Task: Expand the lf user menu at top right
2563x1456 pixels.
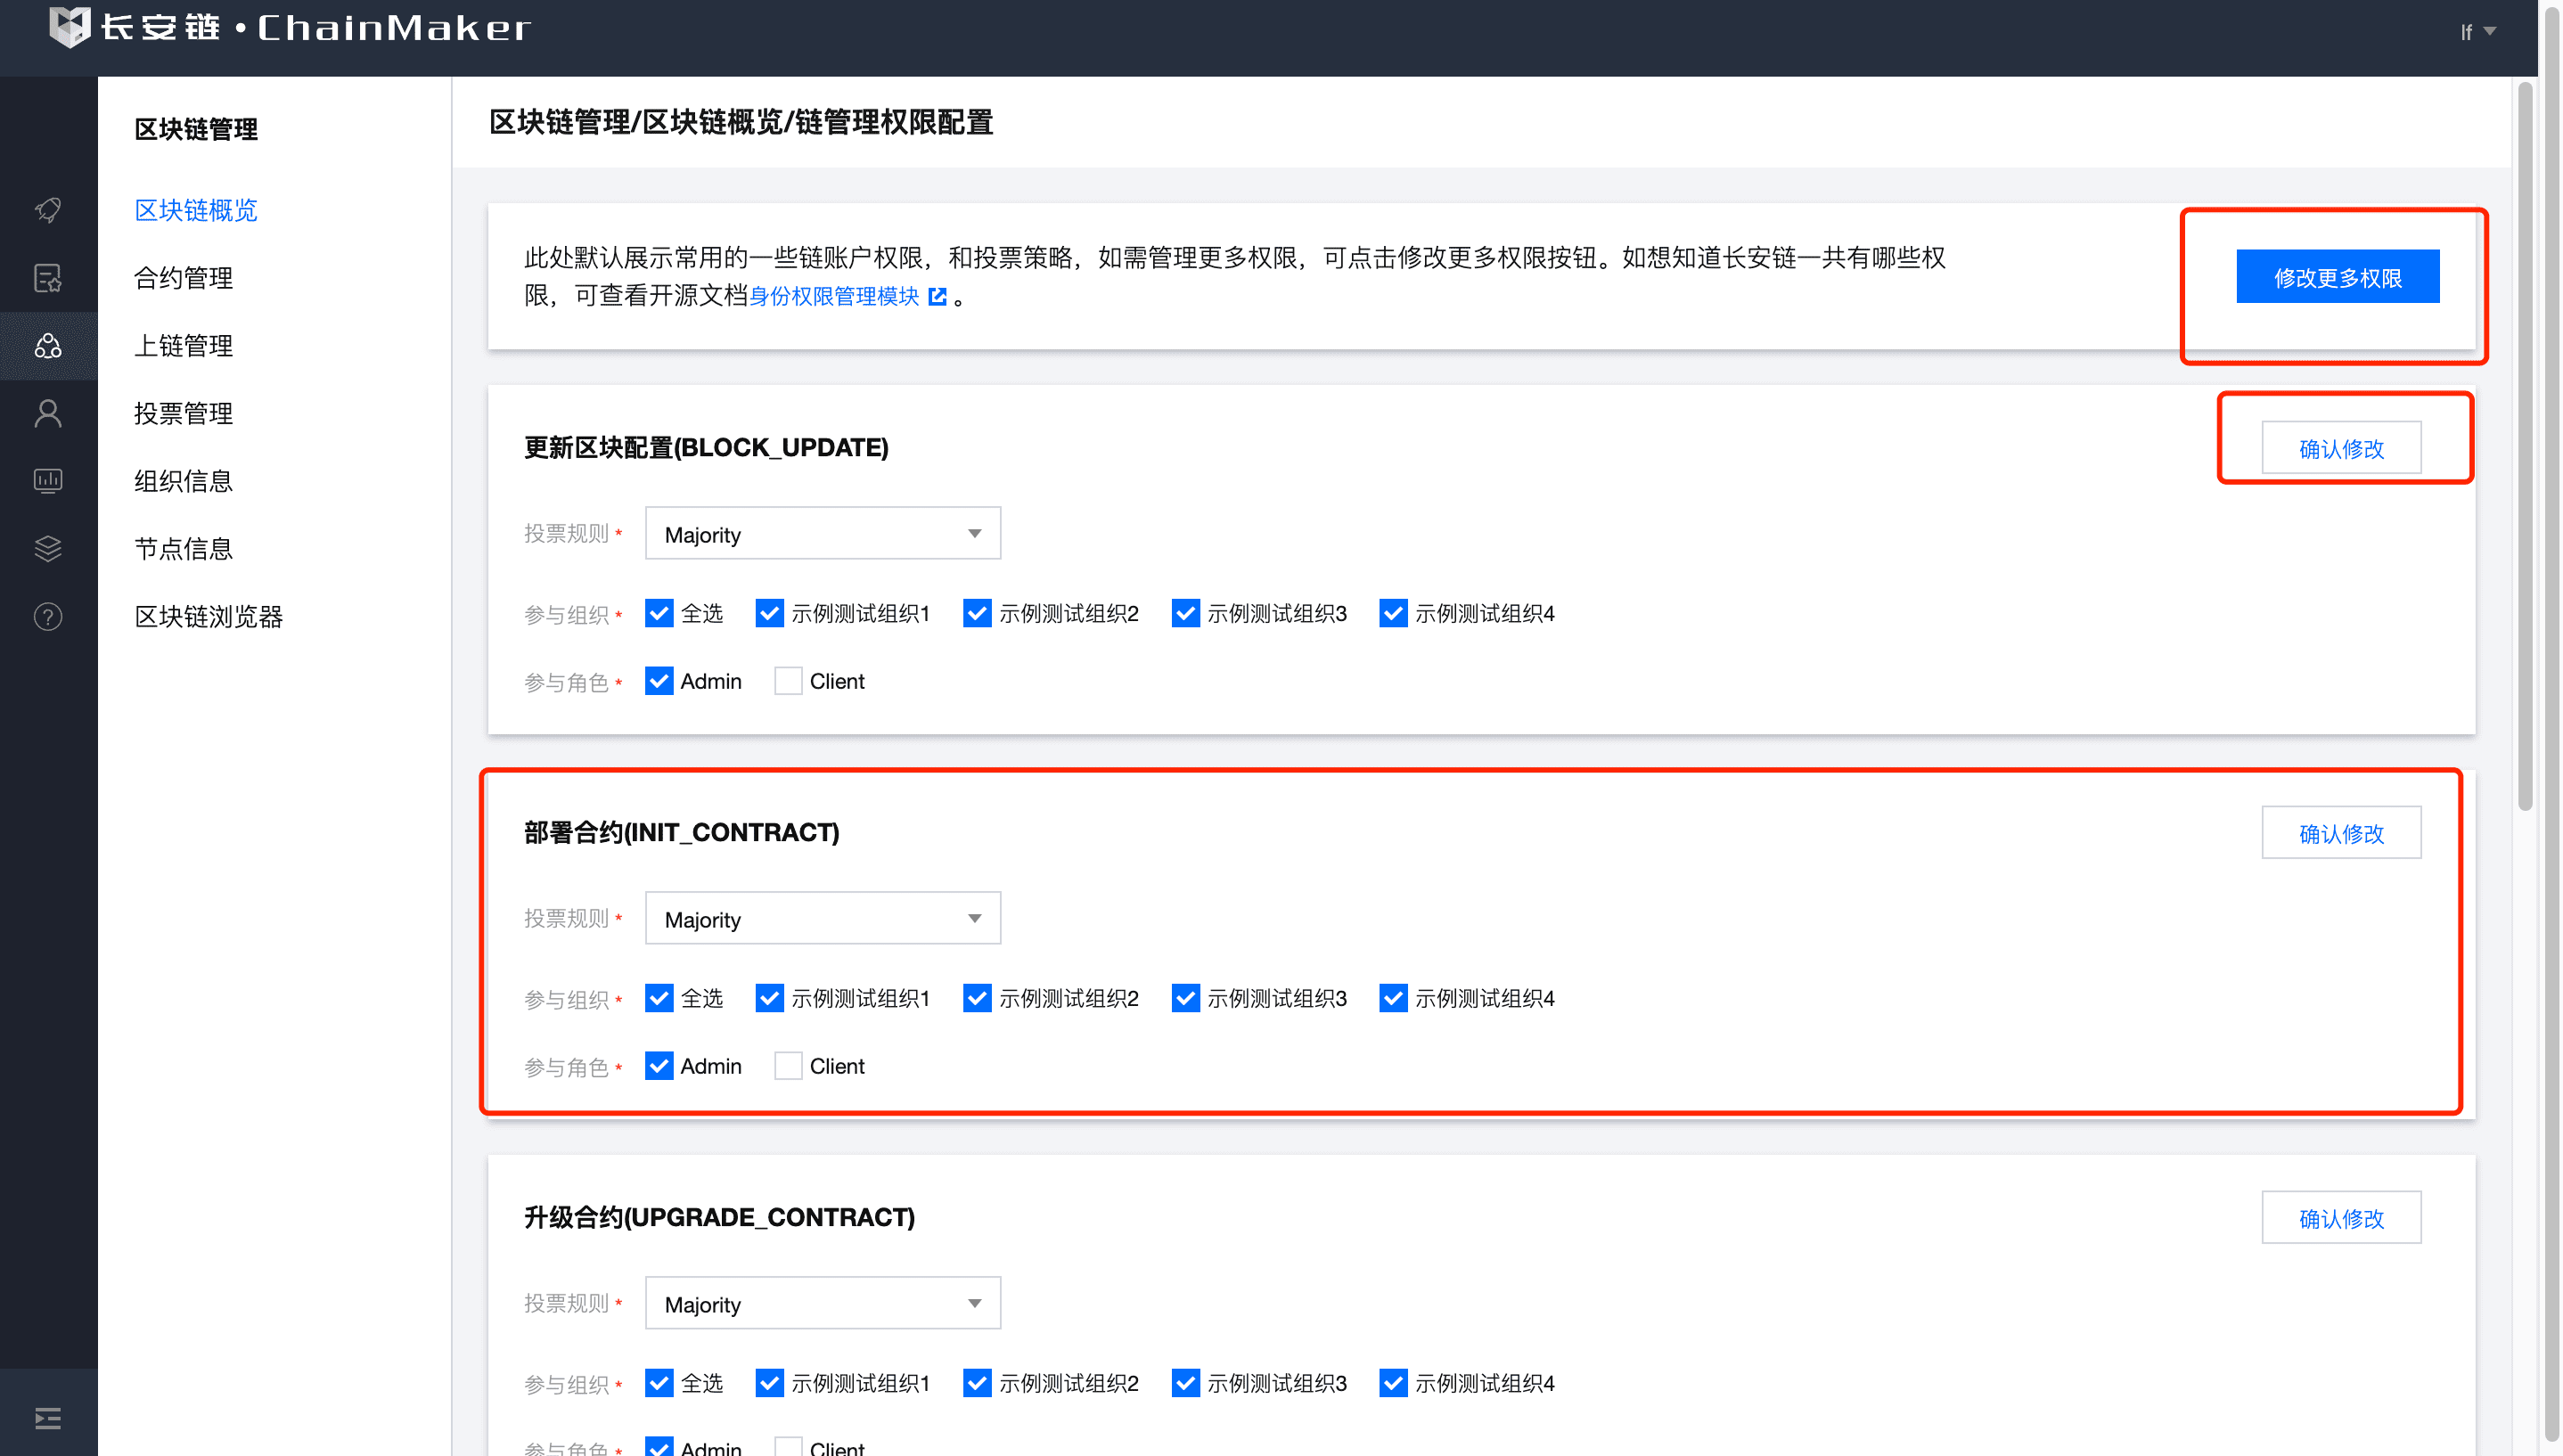Action: (2476, 31)
